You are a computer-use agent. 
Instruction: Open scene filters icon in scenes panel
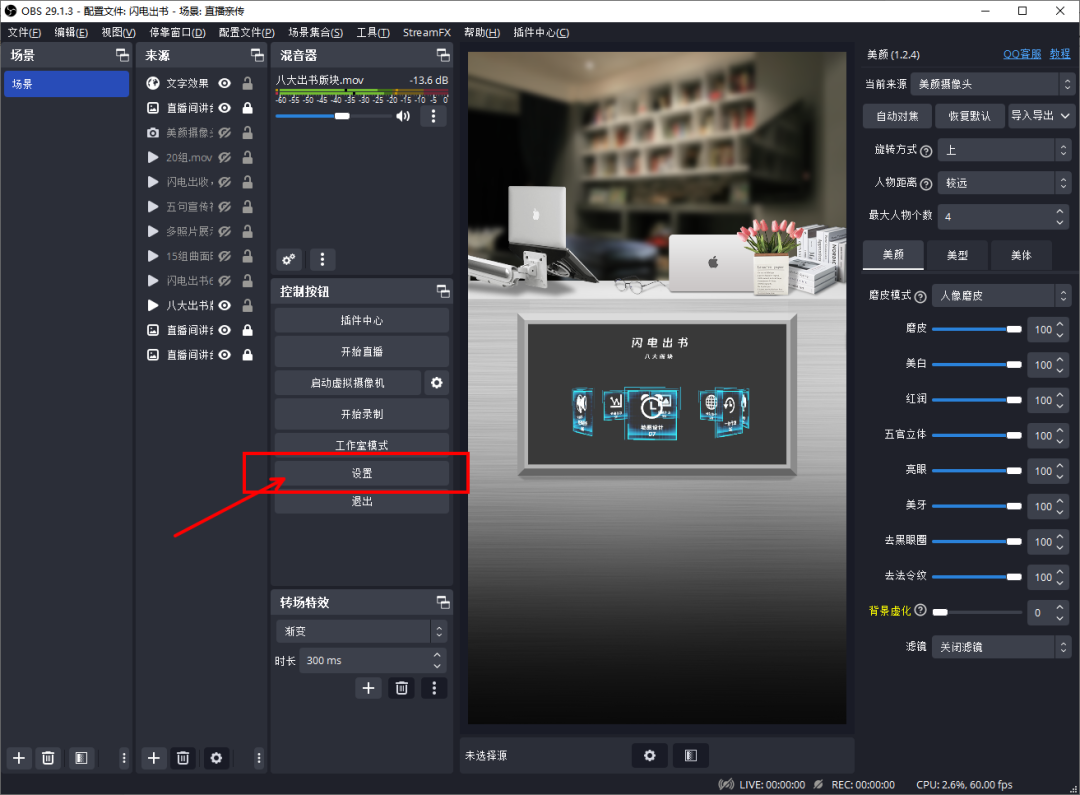(81, 758)
